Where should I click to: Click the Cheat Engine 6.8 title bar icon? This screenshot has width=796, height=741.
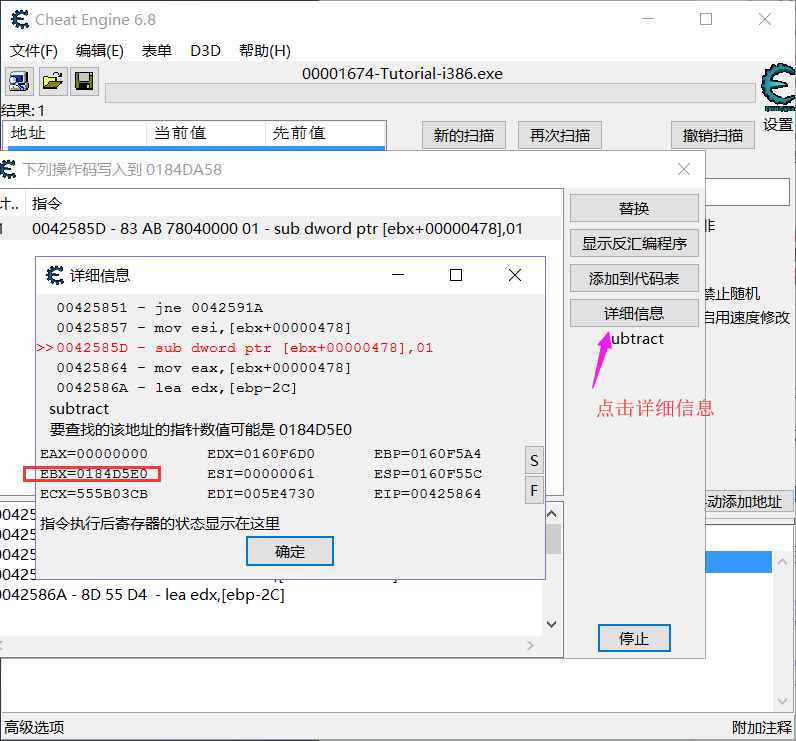click(x=18, y=19)
